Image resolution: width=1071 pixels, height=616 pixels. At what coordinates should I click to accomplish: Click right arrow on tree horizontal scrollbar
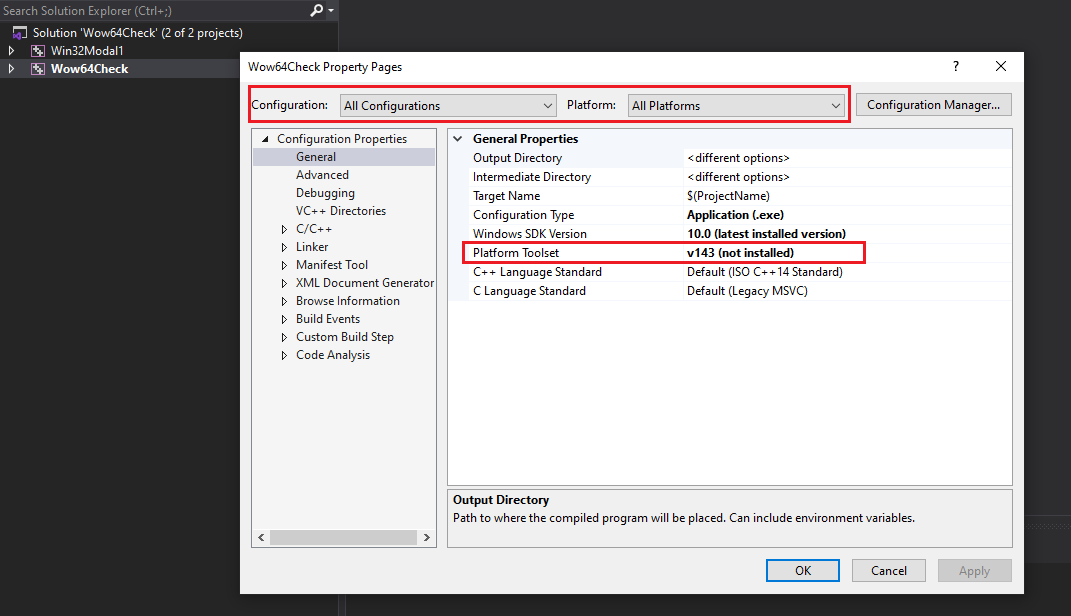(427, 537)
